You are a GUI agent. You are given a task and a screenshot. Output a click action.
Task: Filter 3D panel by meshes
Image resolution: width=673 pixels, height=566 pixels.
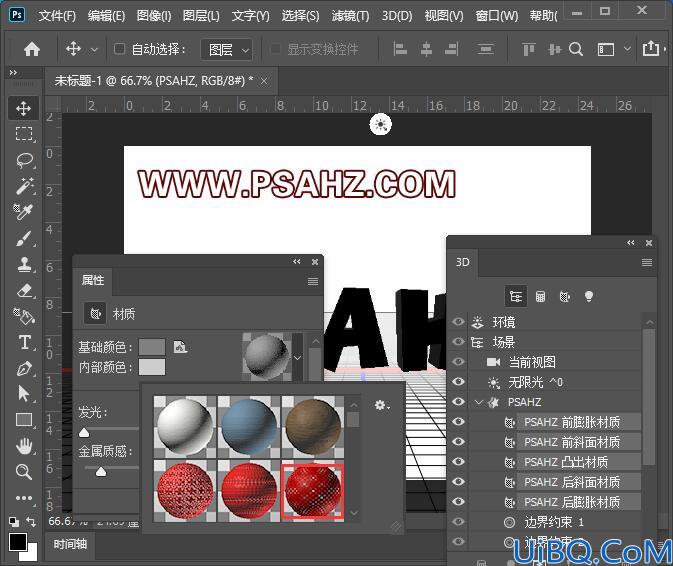coord(540,296)
